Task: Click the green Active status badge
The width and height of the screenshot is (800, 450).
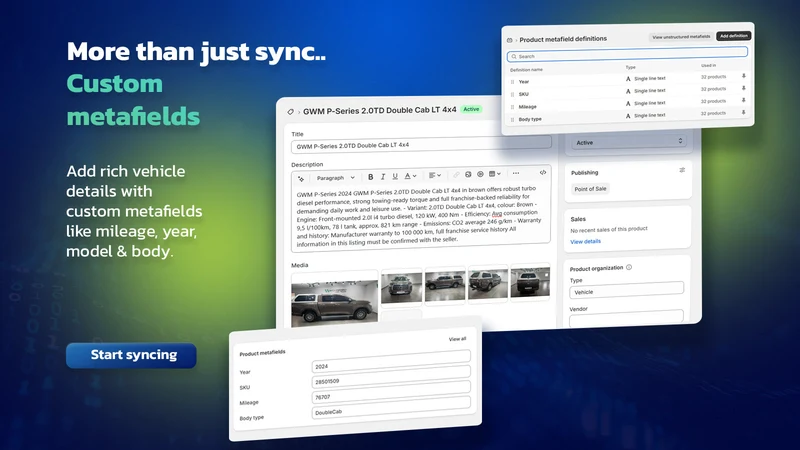Action: coord(471,109)
